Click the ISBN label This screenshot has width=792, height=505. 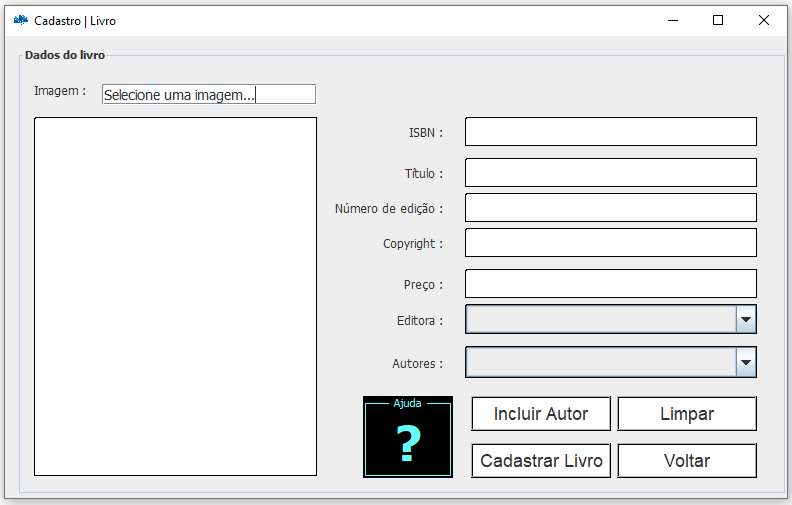click(426, 133)
